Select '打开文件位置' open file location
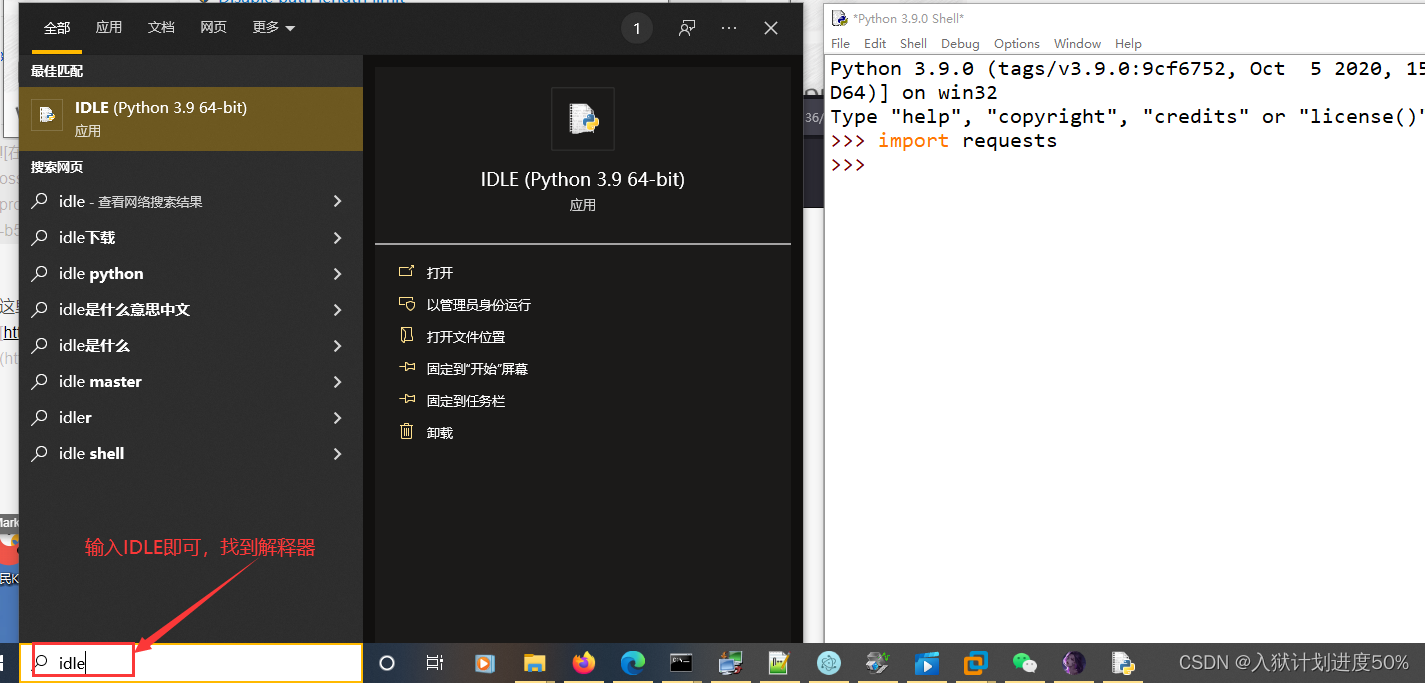This screenshot has width=1425, height=683. tap(466, 337)
